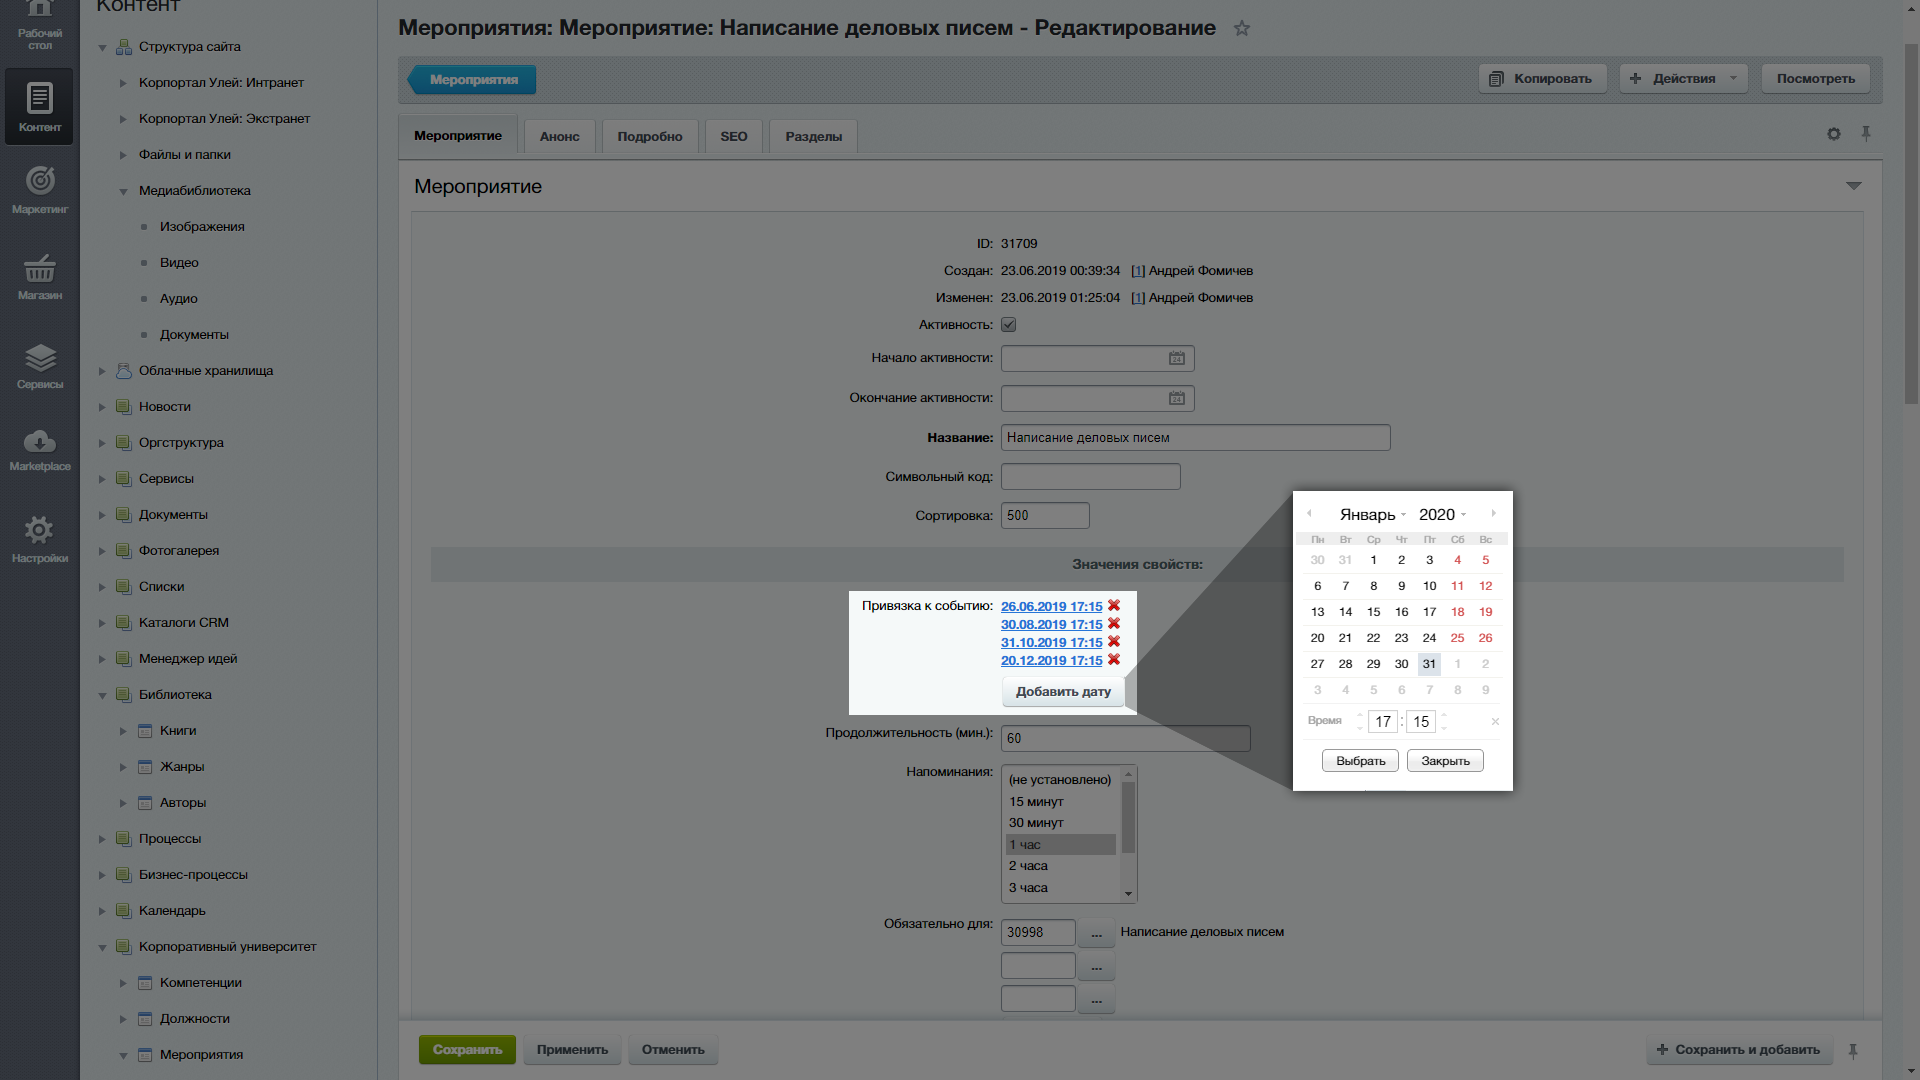The width and height of the screenshot is (1920, 1080).
Task: Open Изображения in Медиабиблиотека
Action: pos(202,227)
